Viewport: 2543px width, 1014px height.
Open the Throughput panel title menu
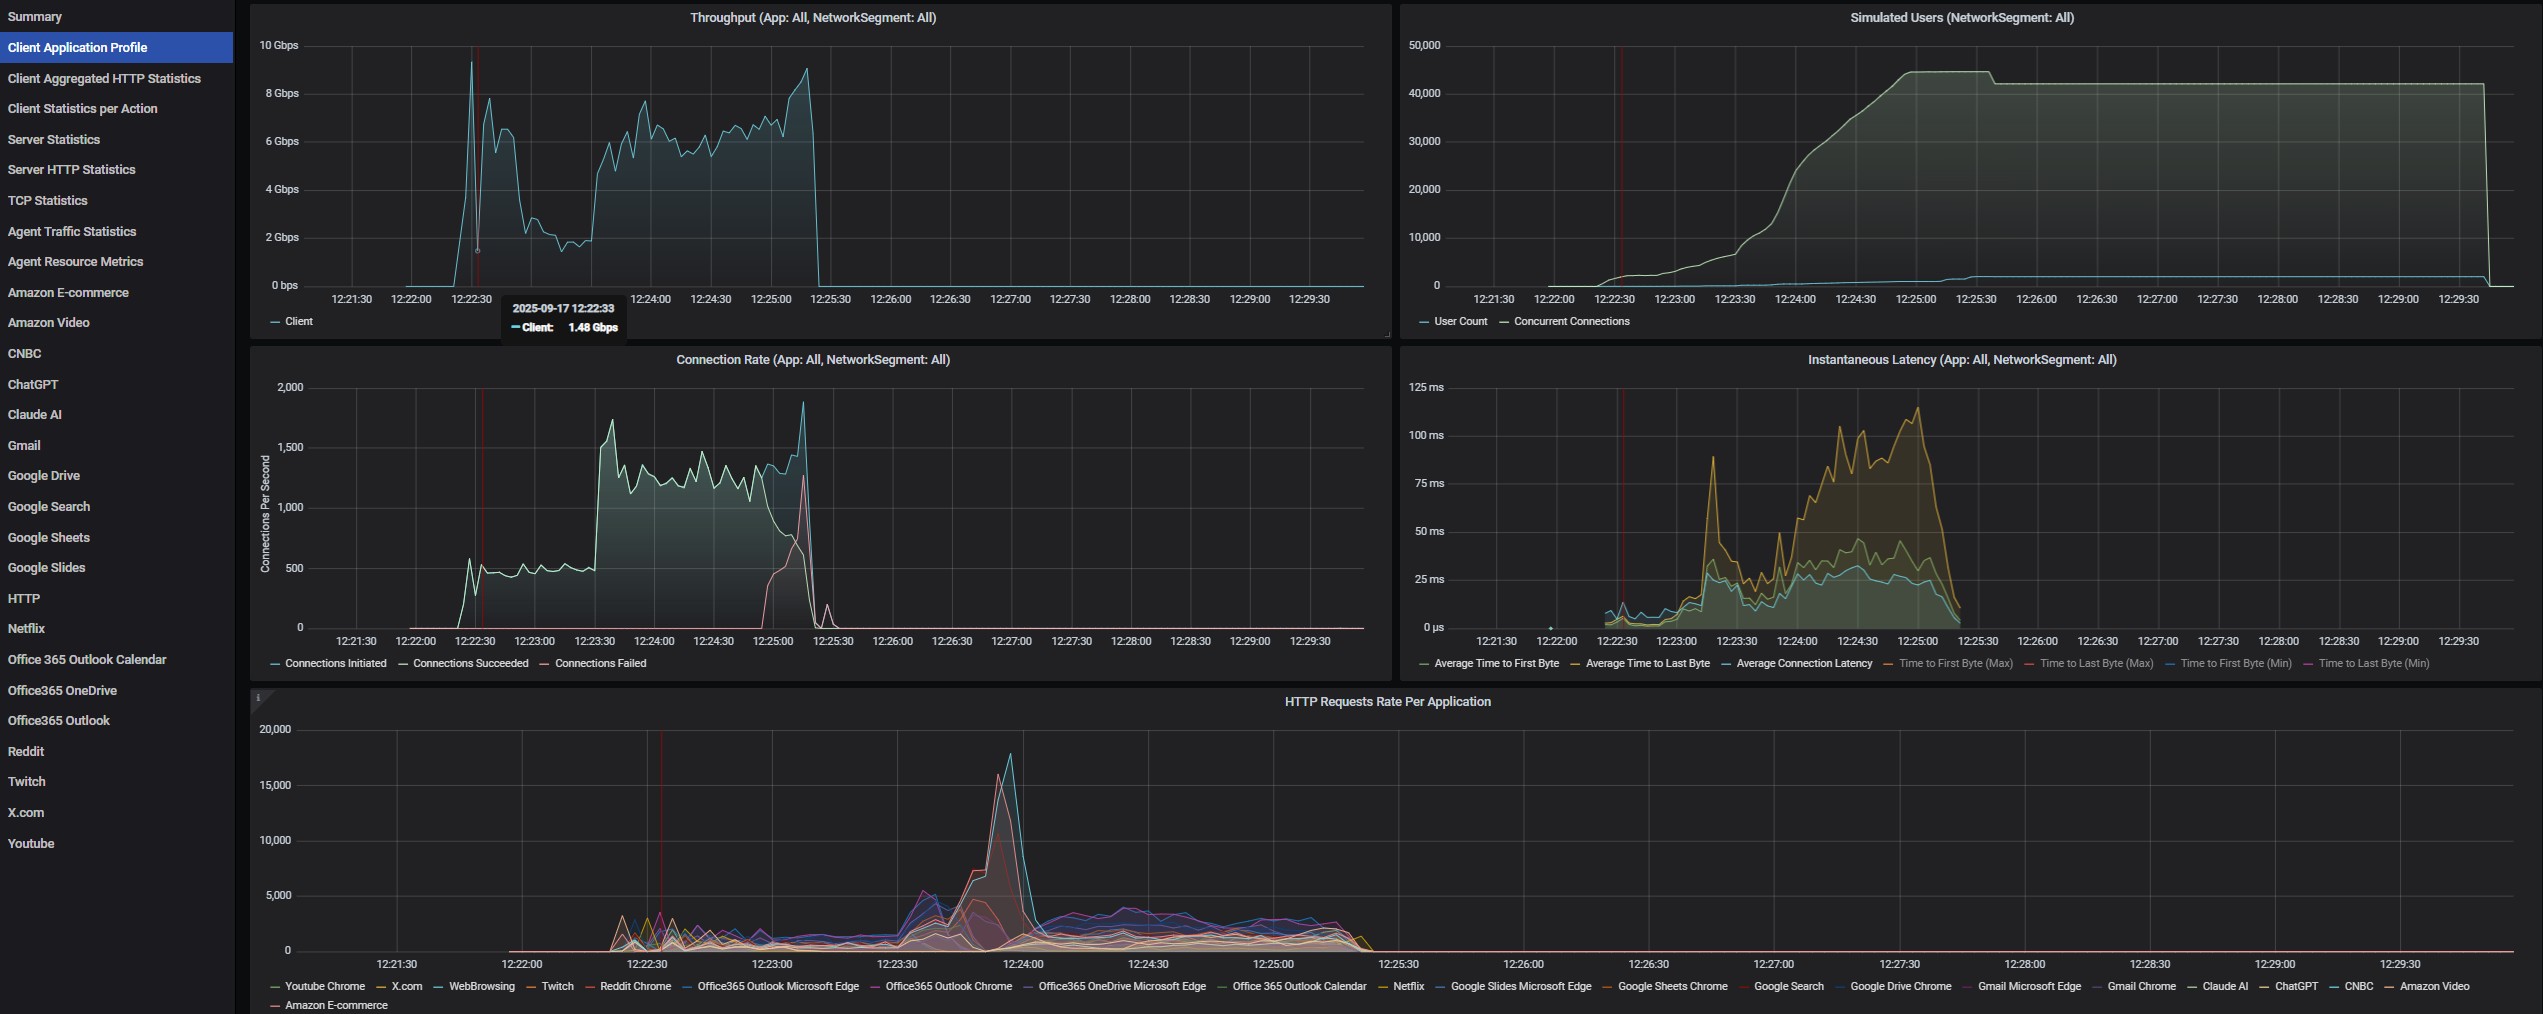coord(812,18)
